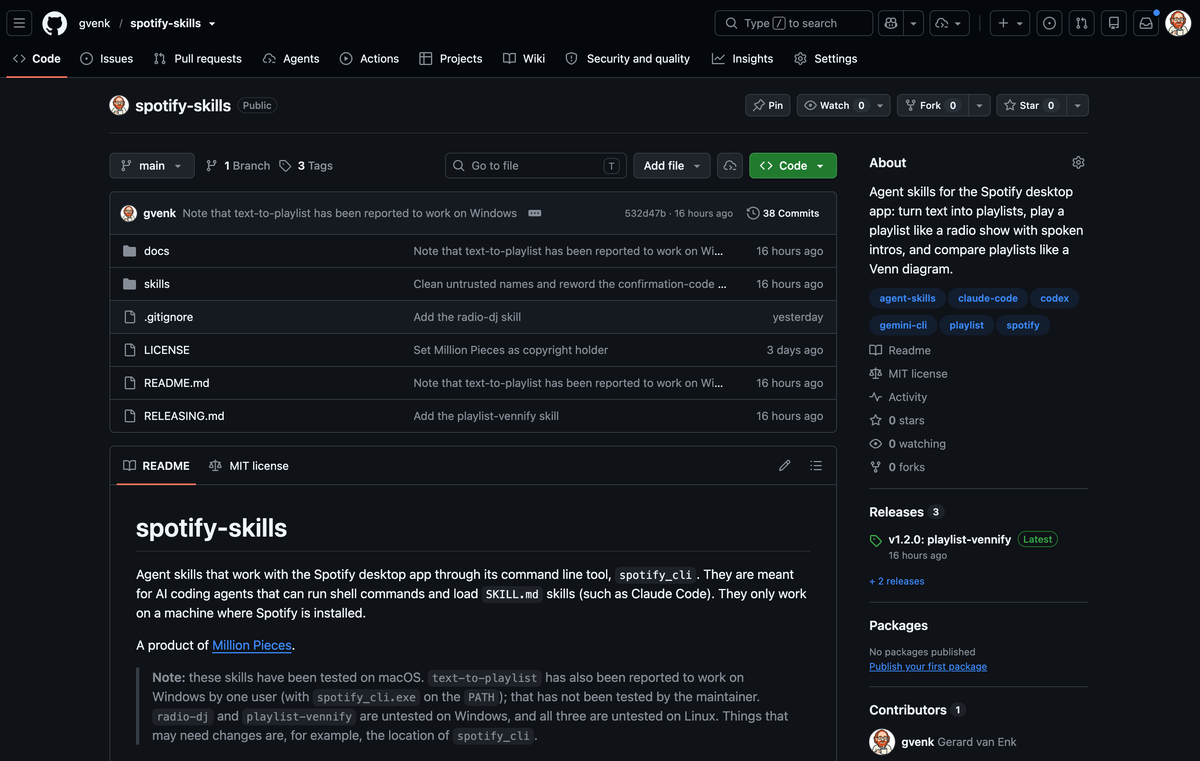Screen dimensions: 1200x761
Task: Open the gvenk owner link in header
Action: [95, 23]
